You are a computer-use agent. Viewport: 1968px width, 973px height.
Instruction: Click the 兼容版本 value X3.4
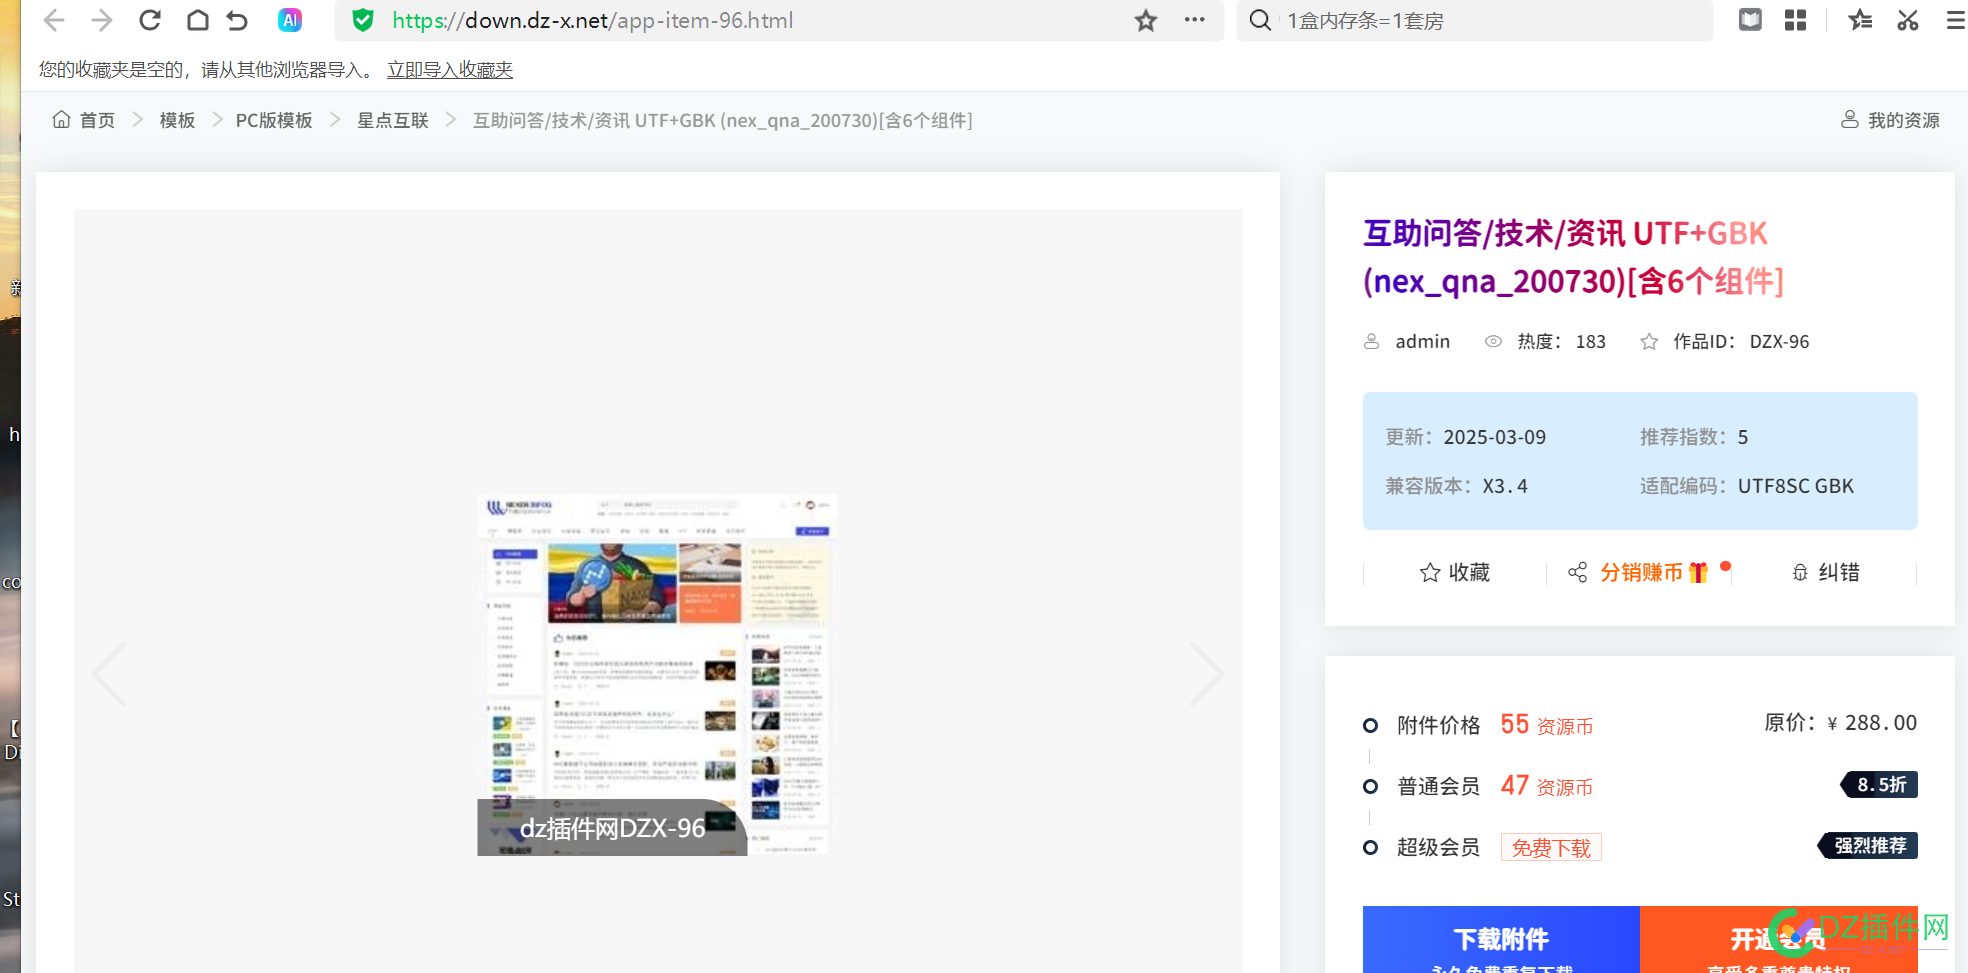(x=1505, y=486)
